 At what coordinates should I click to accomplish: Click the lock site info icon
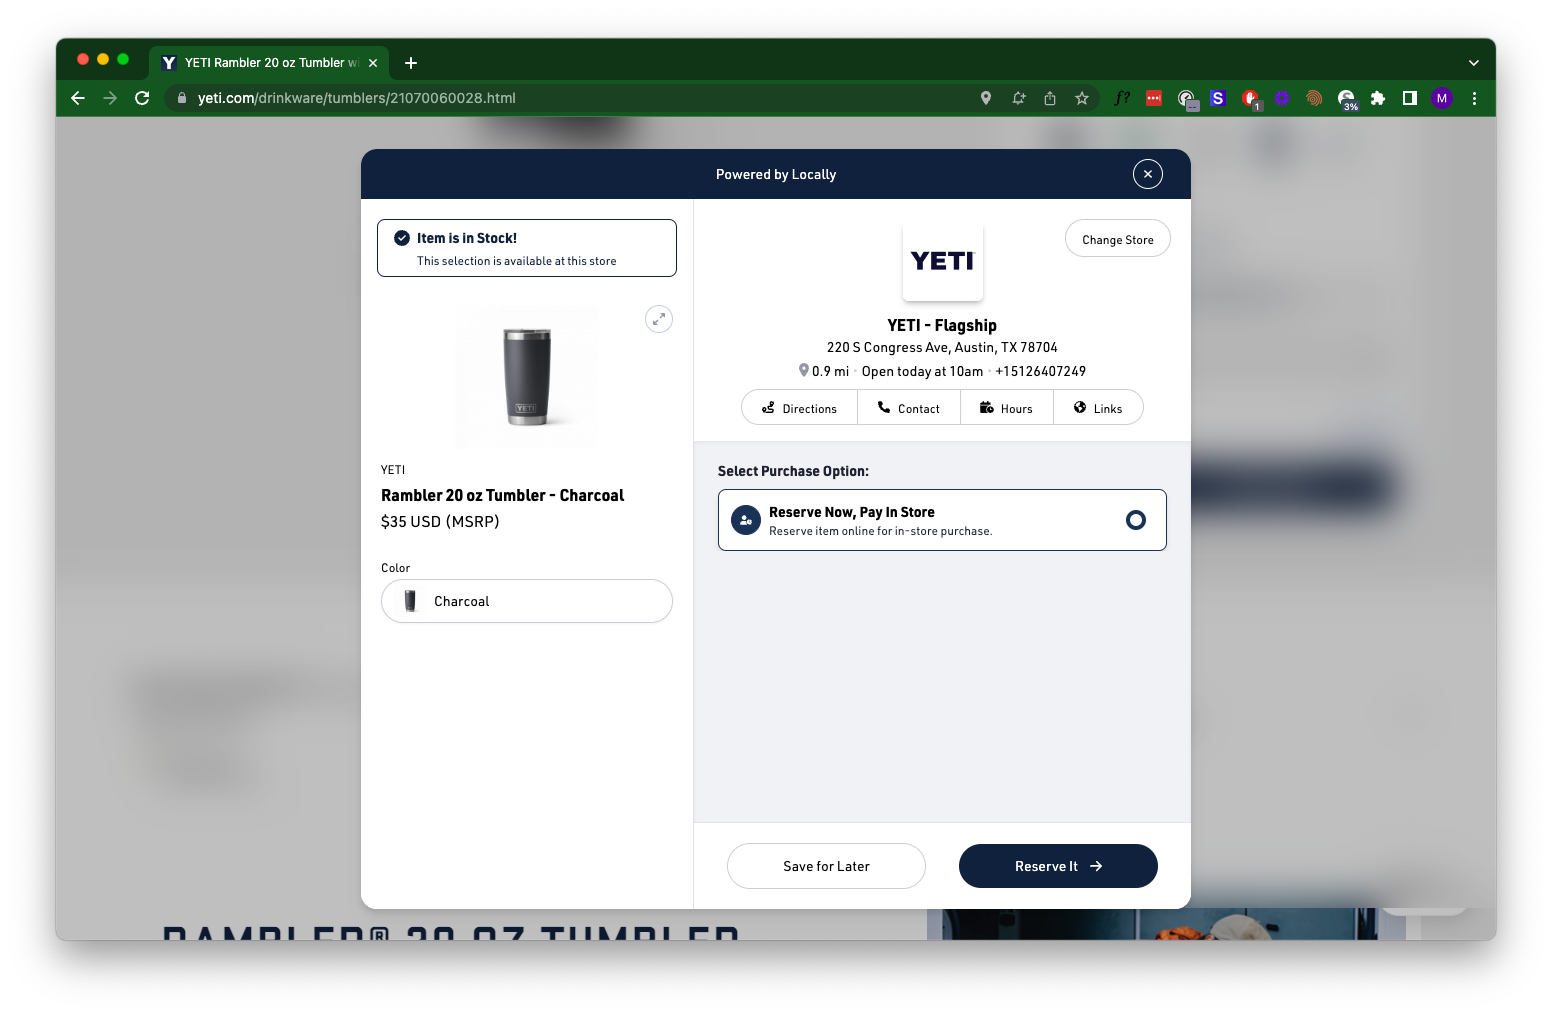pos(182,98)
